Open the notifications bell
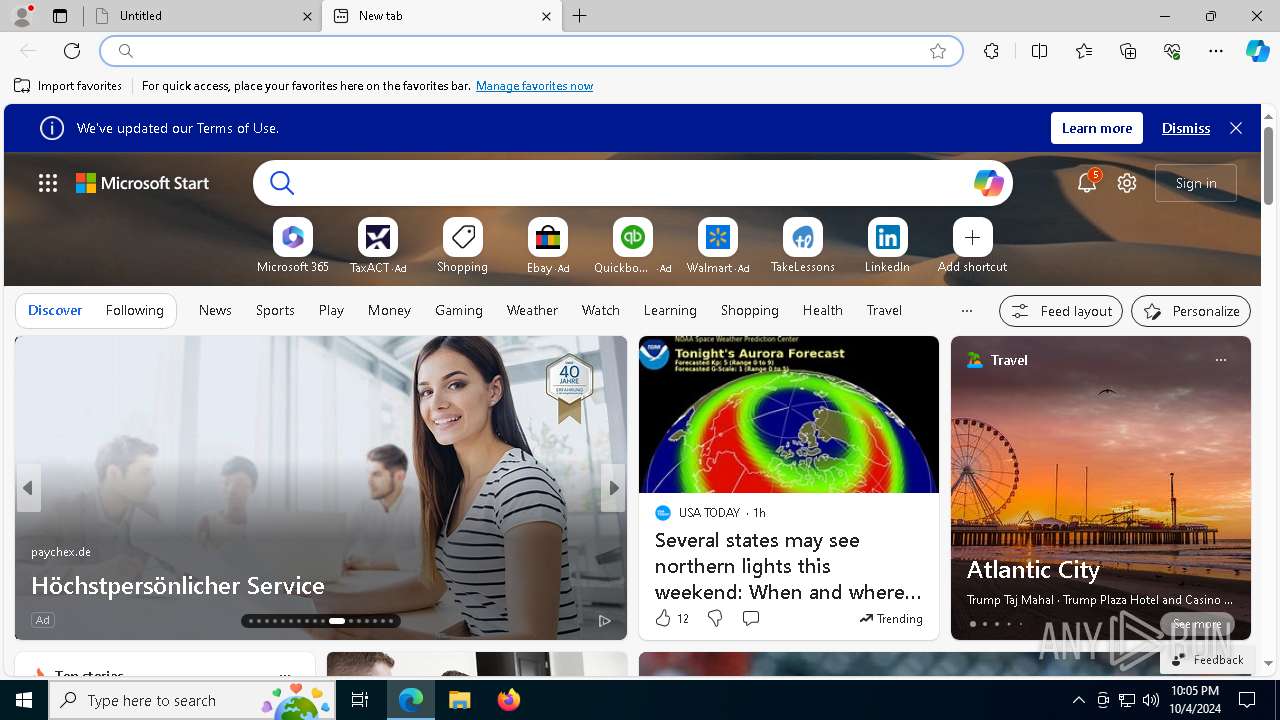Image resolution: width=1280 pixels, height=720 pixels. click(x=1087, y=183)
